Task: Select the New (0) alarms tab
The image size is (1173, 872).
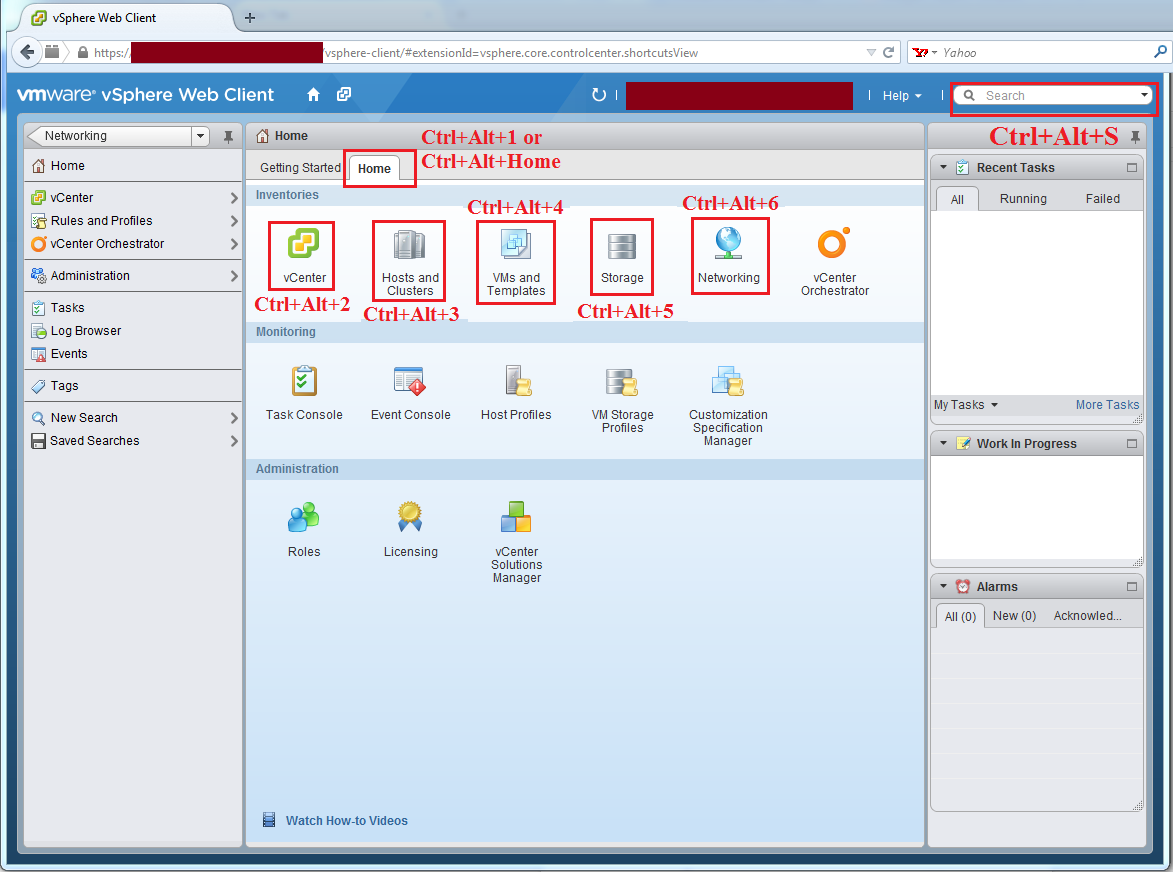Action: (x=1014, y=615)
